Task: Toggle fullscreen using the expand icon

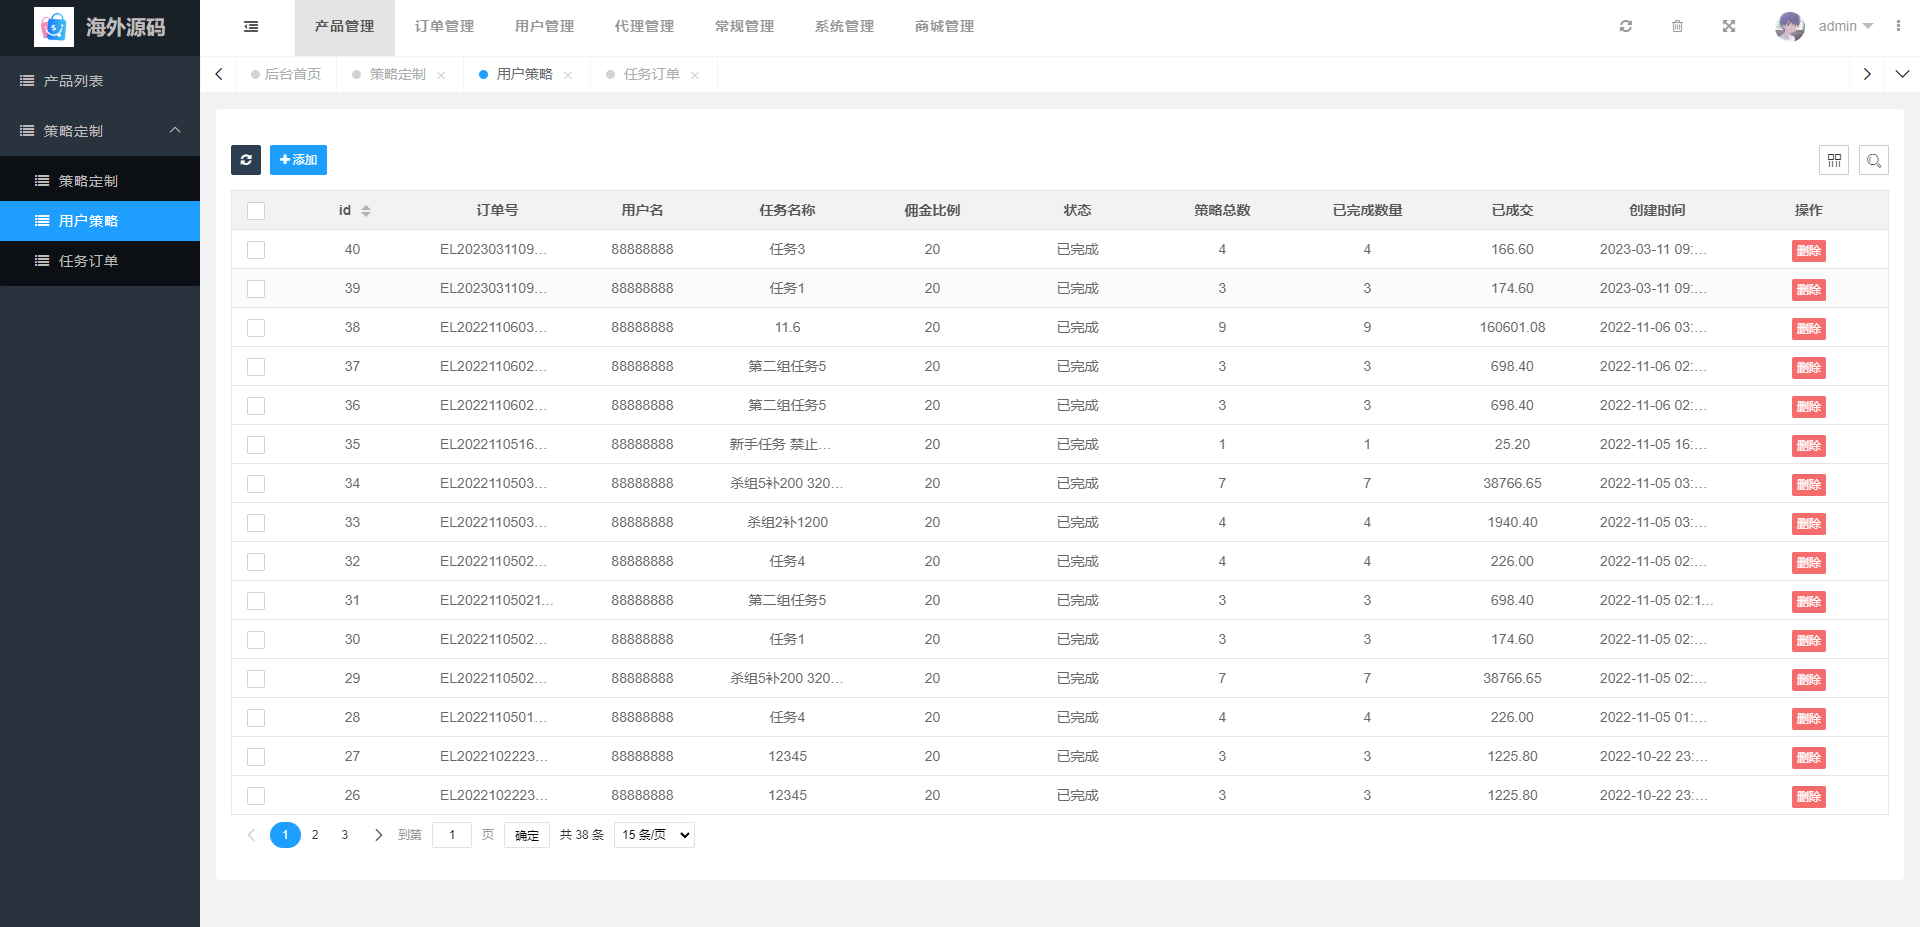Action: click(1729, 26)
